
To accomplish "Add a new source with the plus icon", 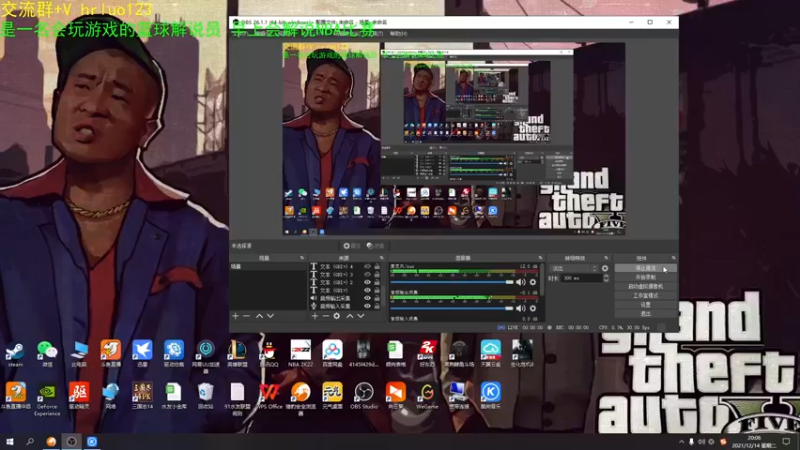I will (x=314, y=316).
